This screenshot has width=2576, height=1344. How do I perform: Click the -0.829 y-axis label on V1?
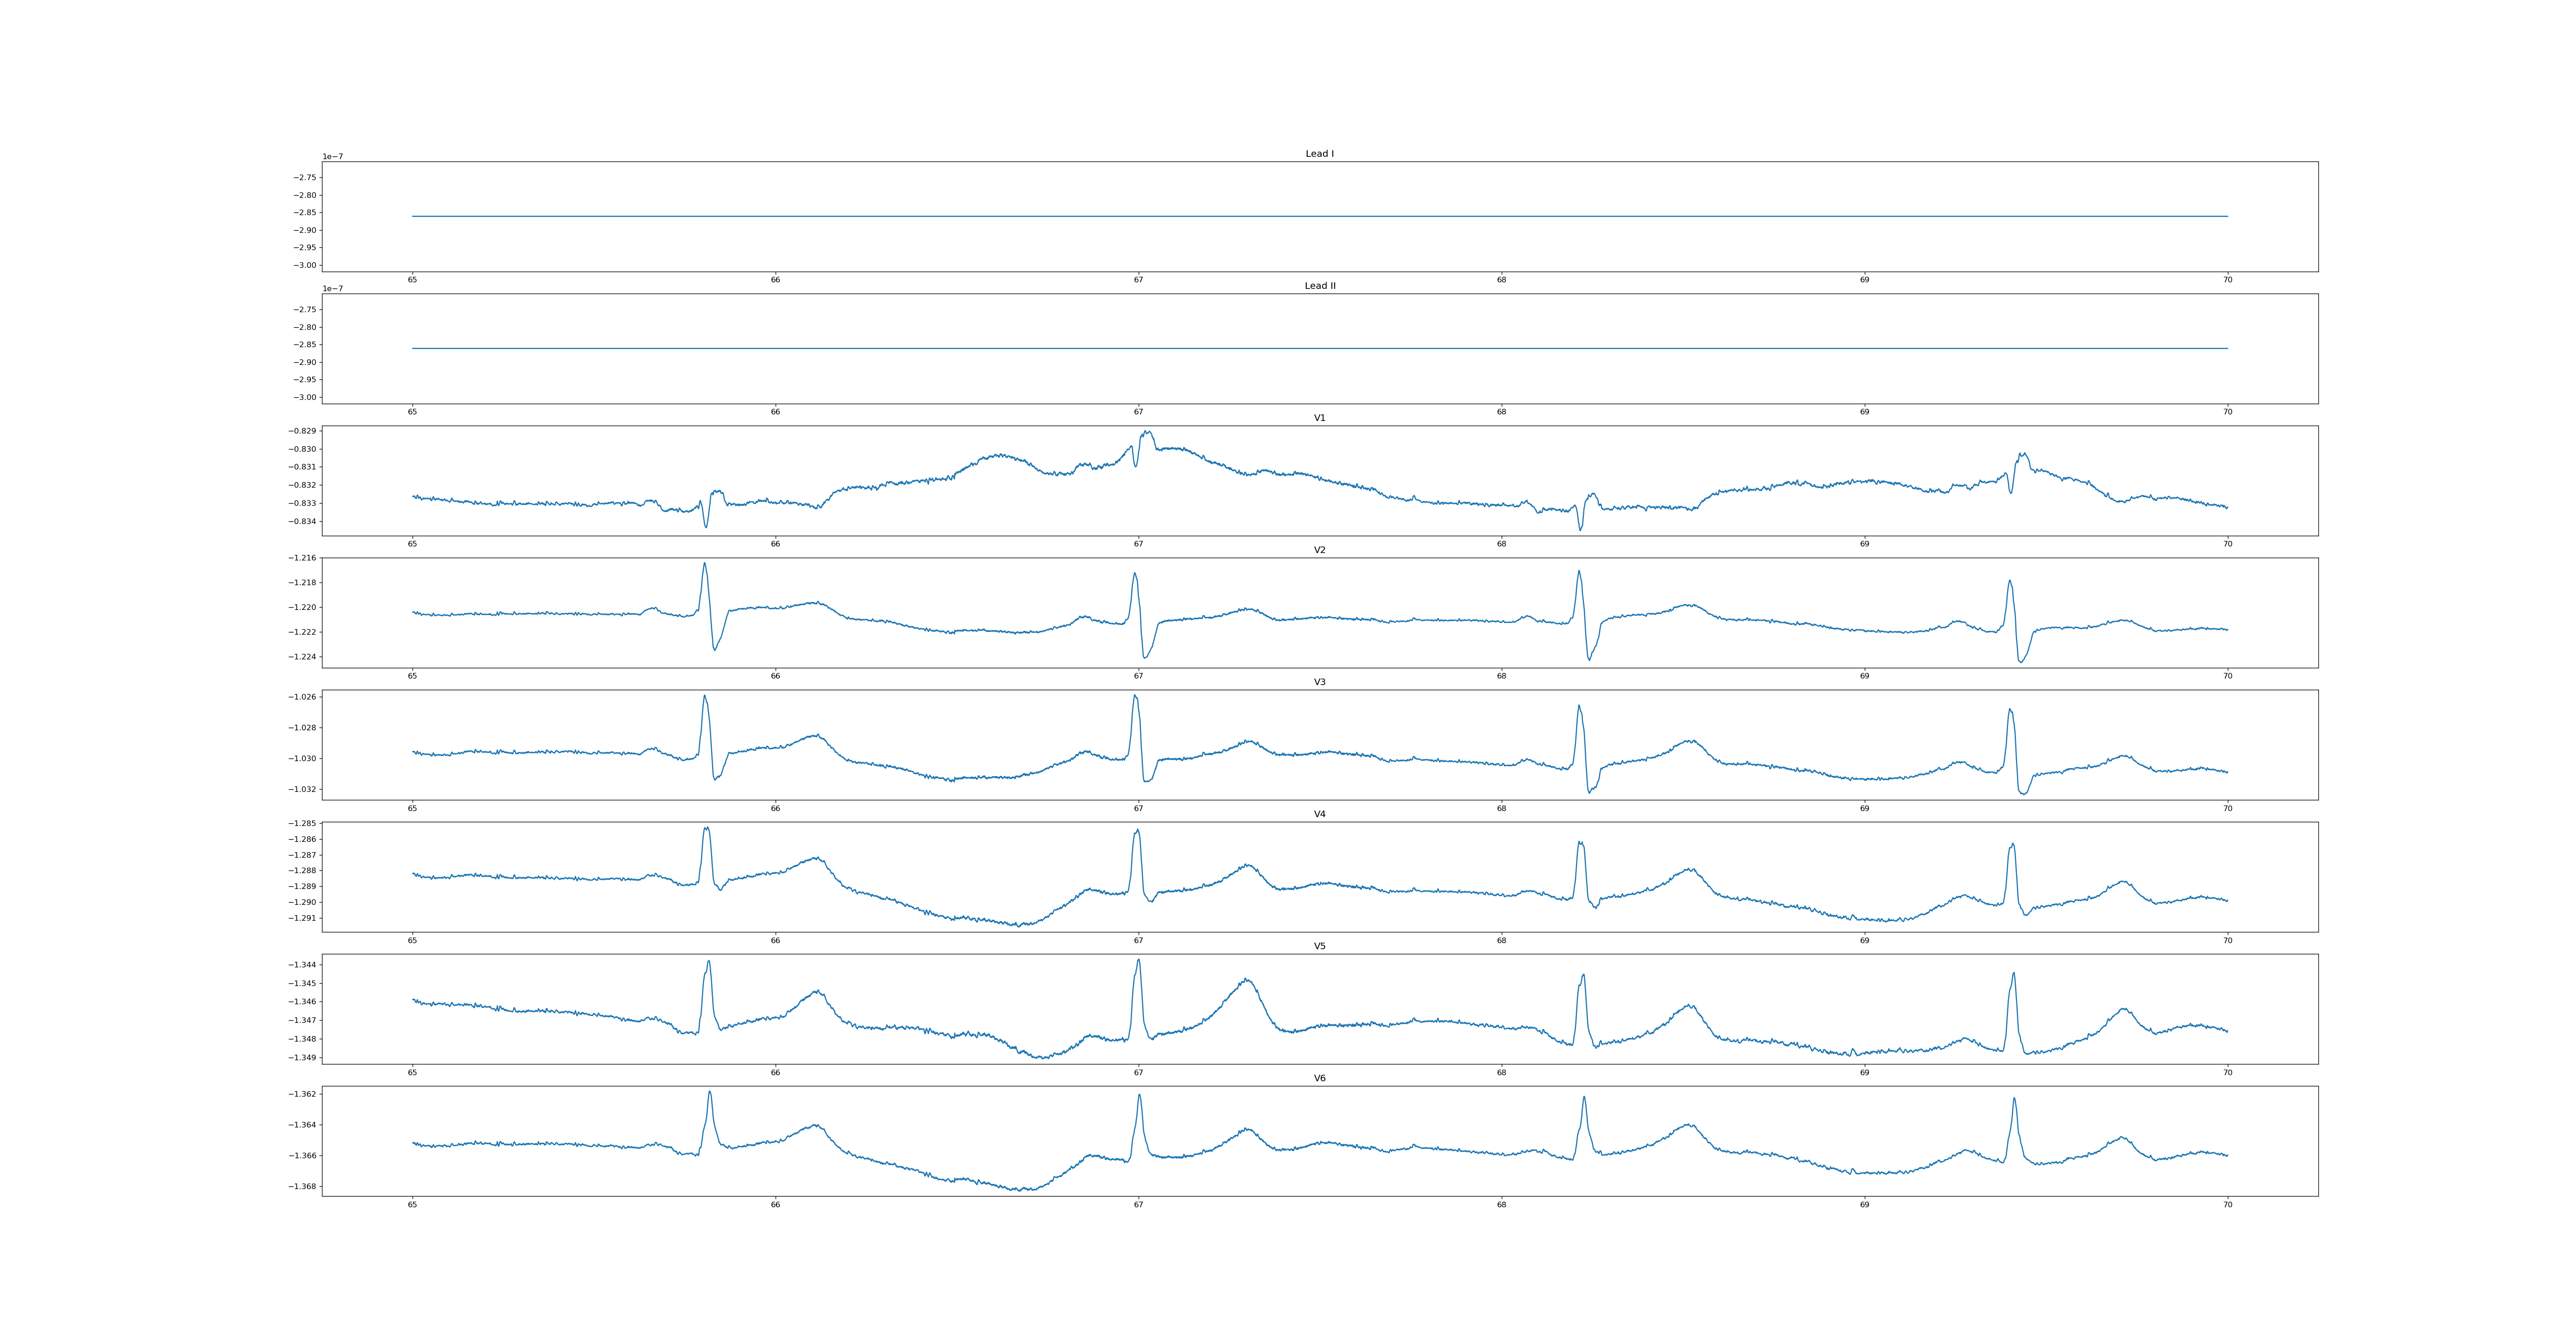click(303, 431)
